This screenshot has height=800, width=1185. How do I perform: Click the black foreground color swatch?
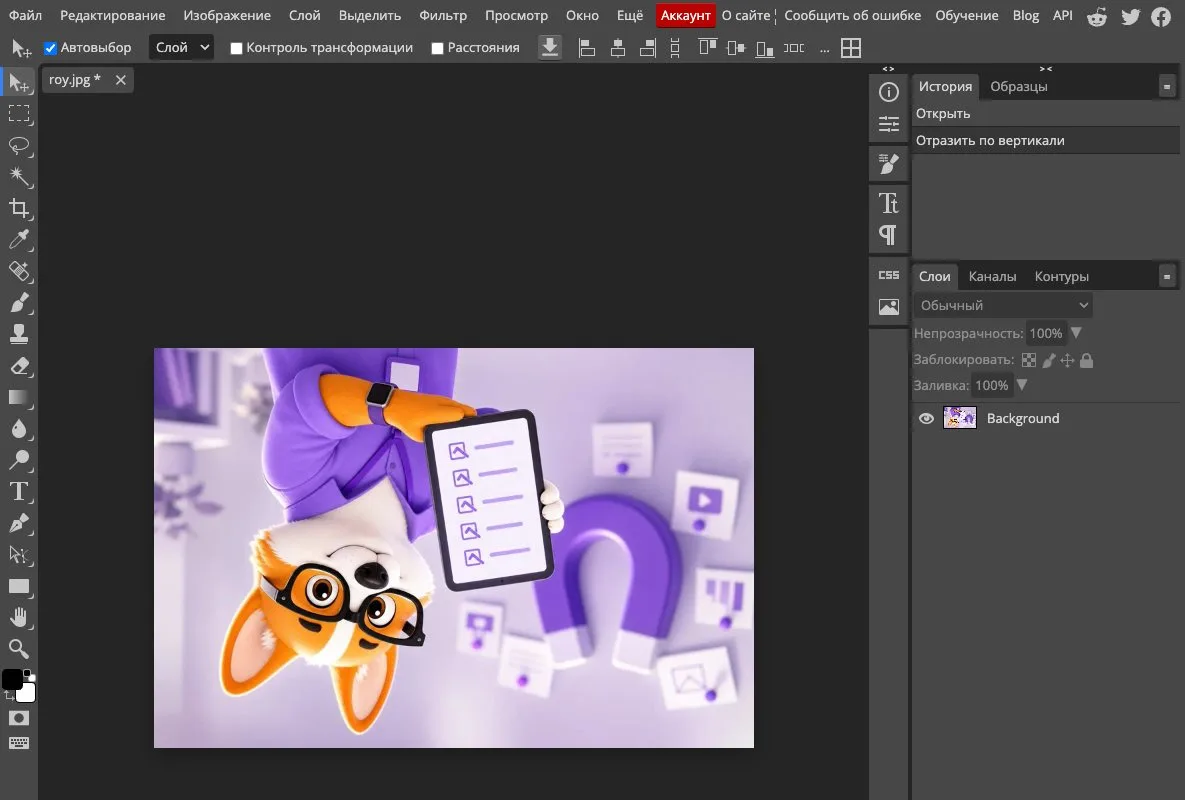click(x=12, y=679)
